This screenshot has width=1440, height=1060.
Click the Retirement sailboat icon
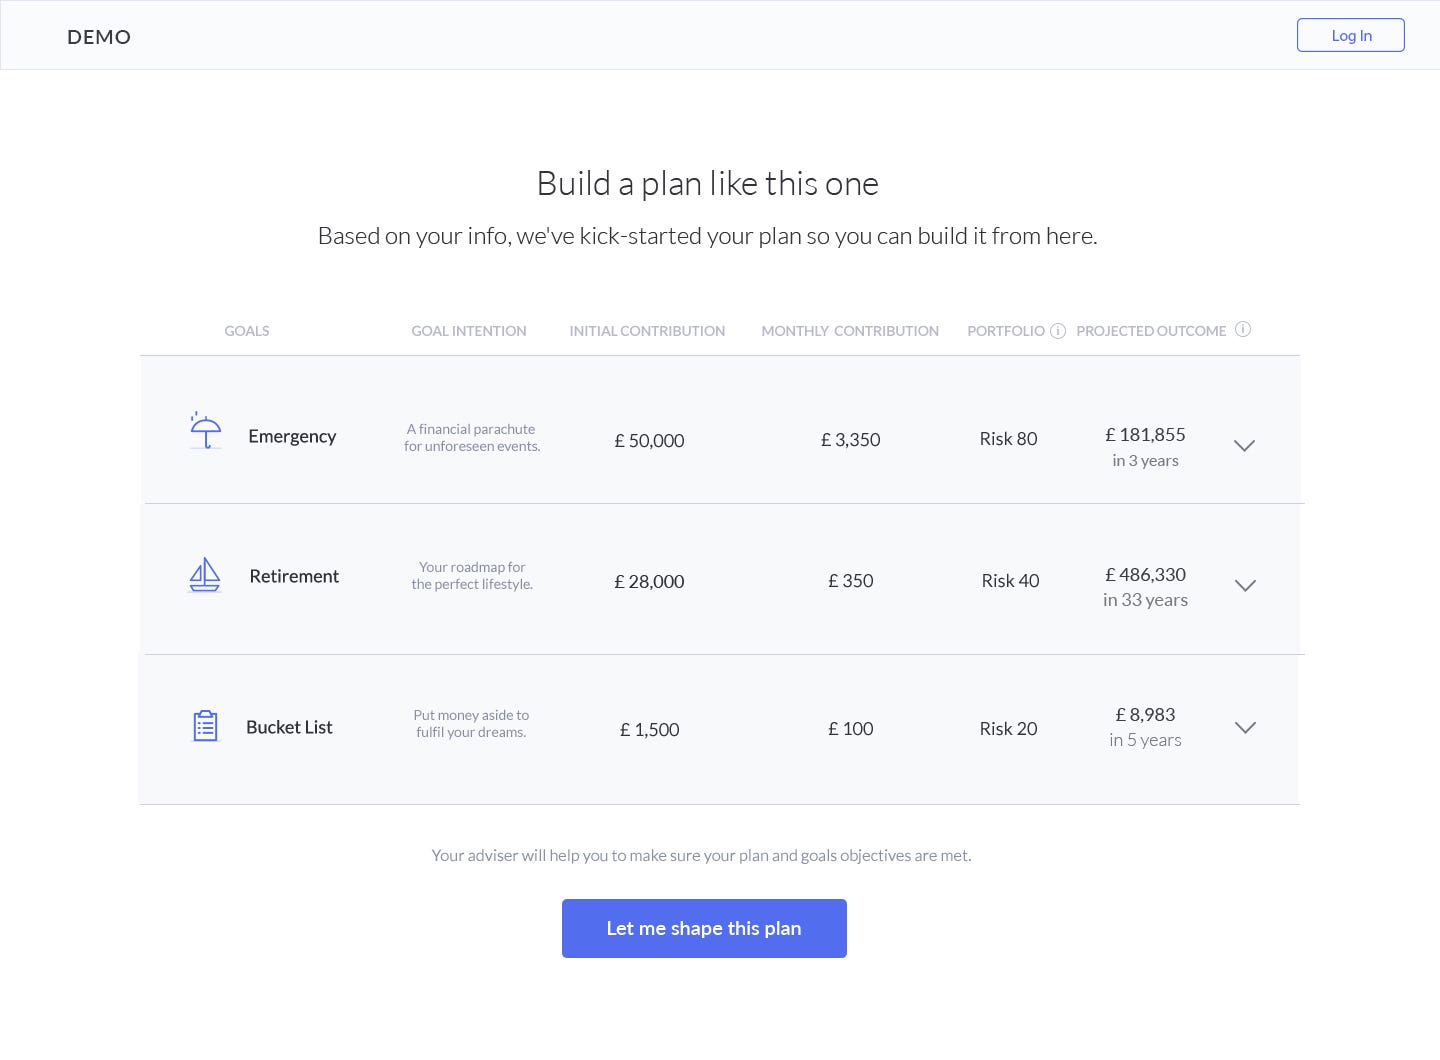coord(205,575)
